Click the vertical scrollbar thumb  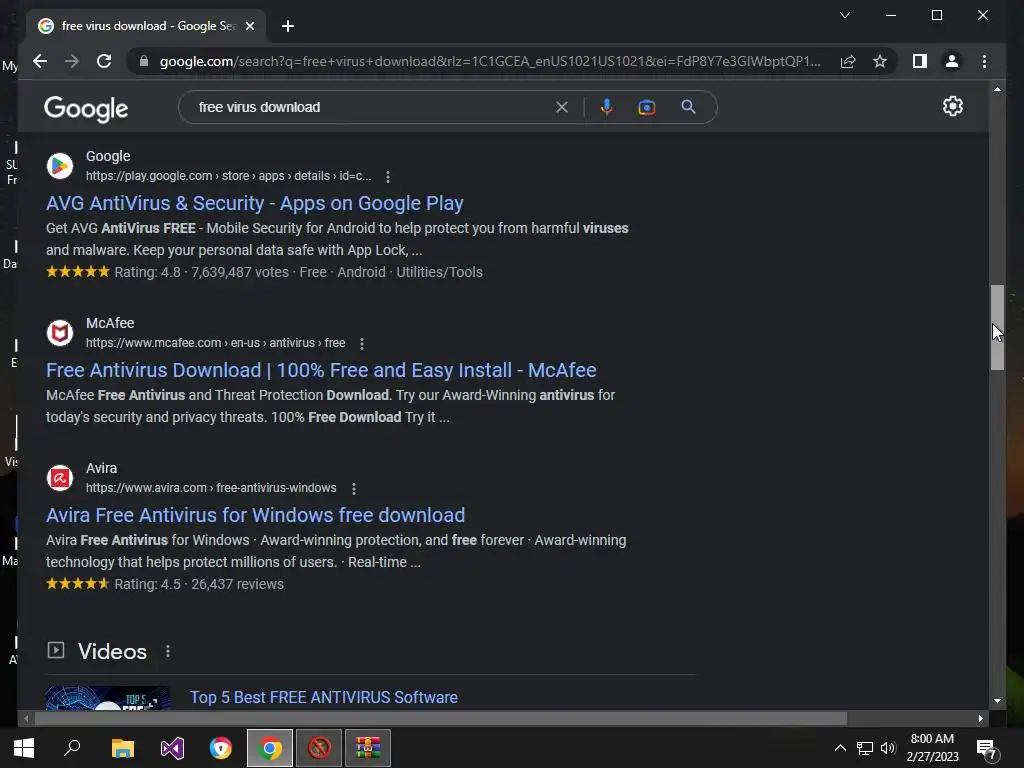click(997, 328)
